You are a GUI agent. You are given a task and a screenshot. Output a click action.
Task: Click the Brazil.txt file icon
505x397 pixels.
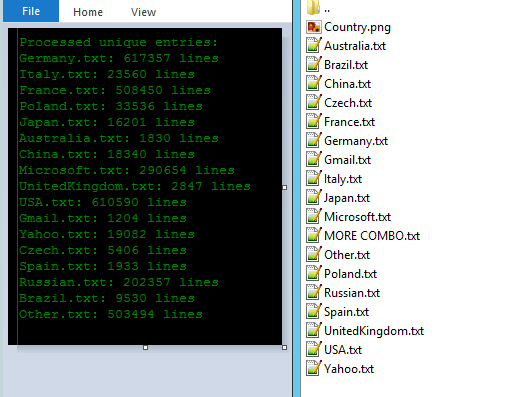point(313,65)
